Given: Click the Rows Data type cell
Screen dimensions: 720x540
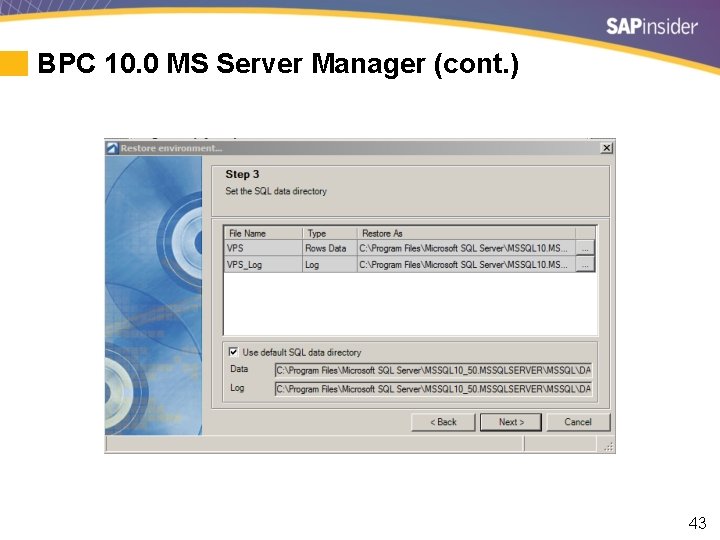Looking at the screenshot, I should [329, 248].
